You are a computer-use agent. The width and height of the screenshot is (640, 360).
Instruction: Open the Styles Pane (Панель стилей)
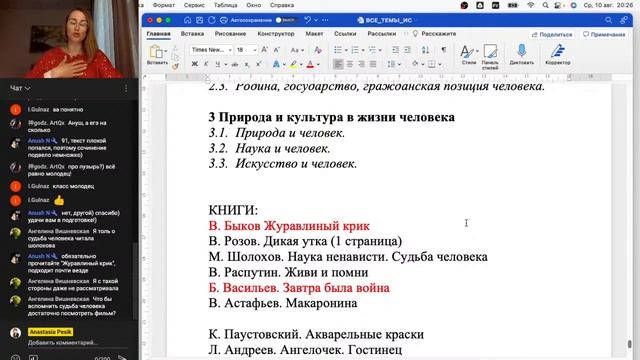490,57
